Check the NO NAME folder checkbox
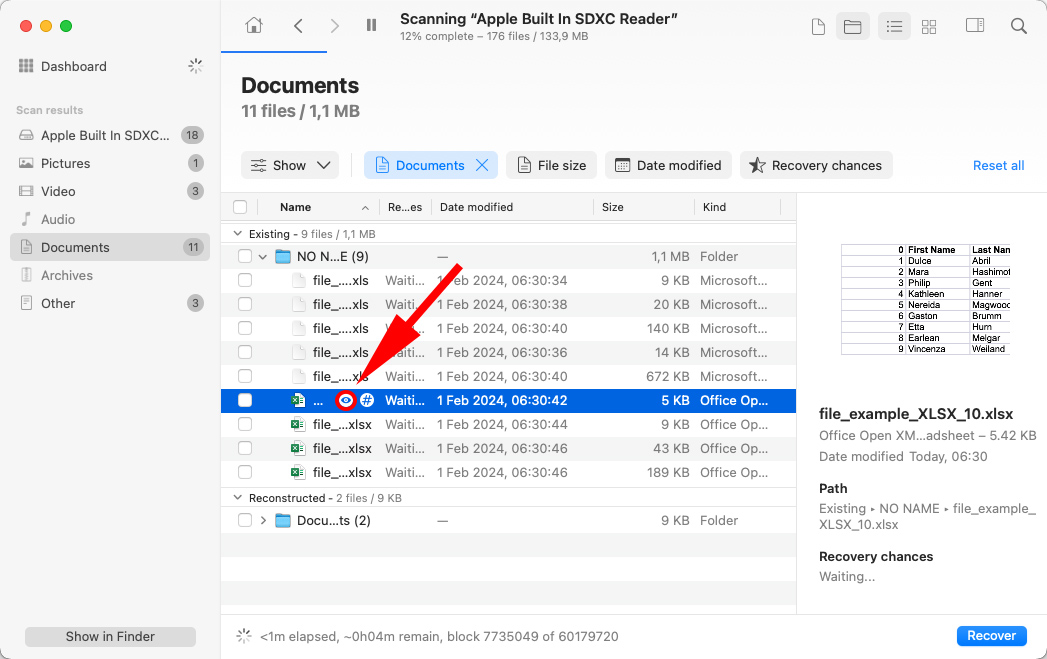 245,256
